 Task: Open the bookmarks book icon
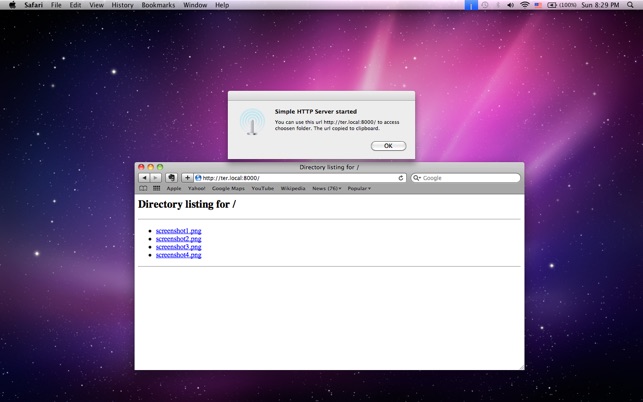(143, 188)
